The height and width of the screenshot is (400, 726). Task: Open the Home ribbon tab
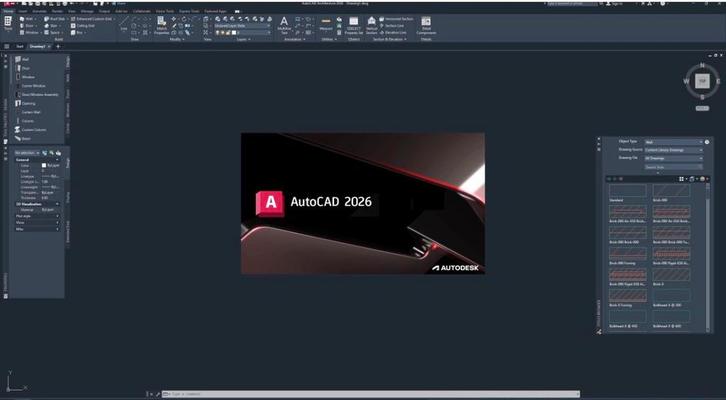coord(9,10)
